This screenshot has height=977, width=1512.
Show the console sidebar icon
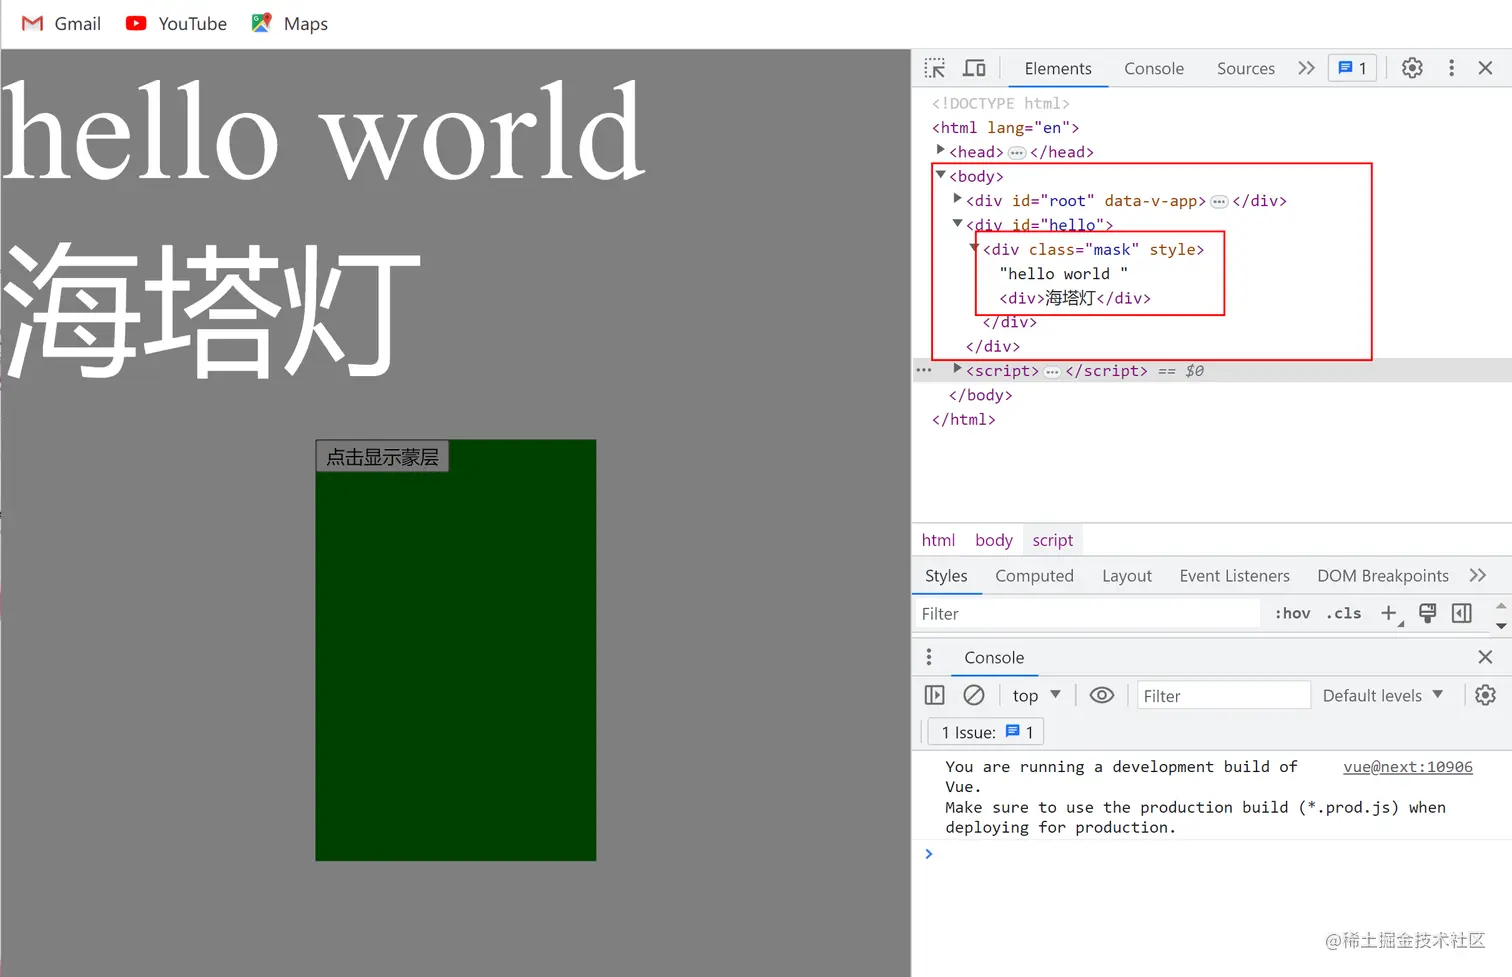tap(935, 695)
